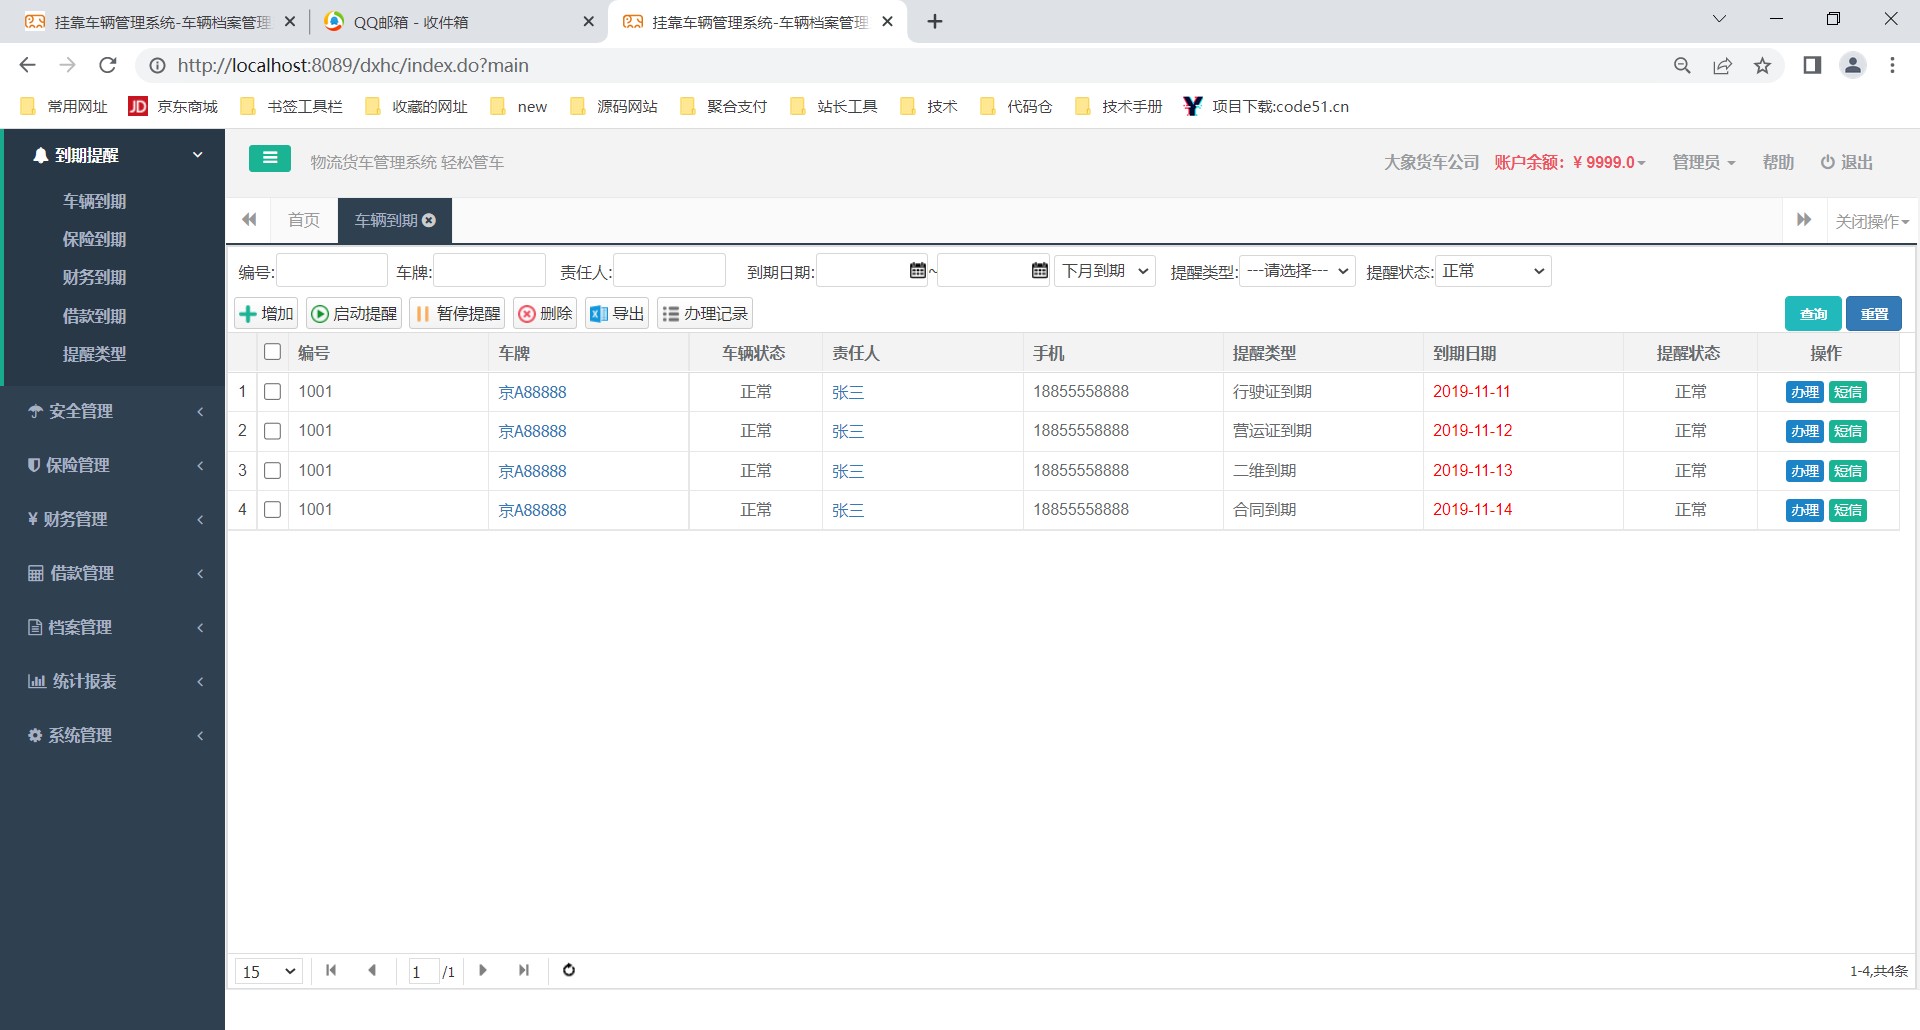Viewport: 1920px width, 1030px height.
Task: Open the reminder type (提醒类型) dropdown
Action: pyautogui.click(x=1297, y=271)
